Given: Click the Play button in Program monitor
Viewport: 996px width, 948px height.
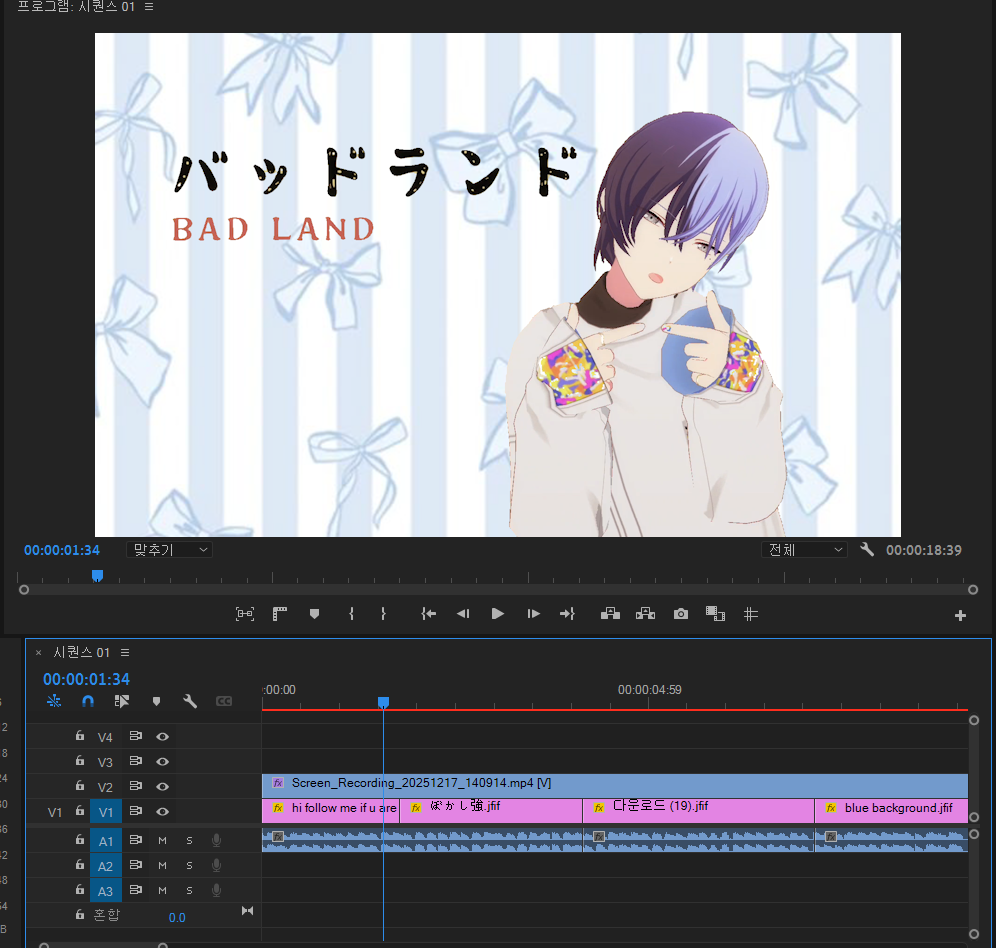Looking at the screenshot, I should click(x=497, y=614).
